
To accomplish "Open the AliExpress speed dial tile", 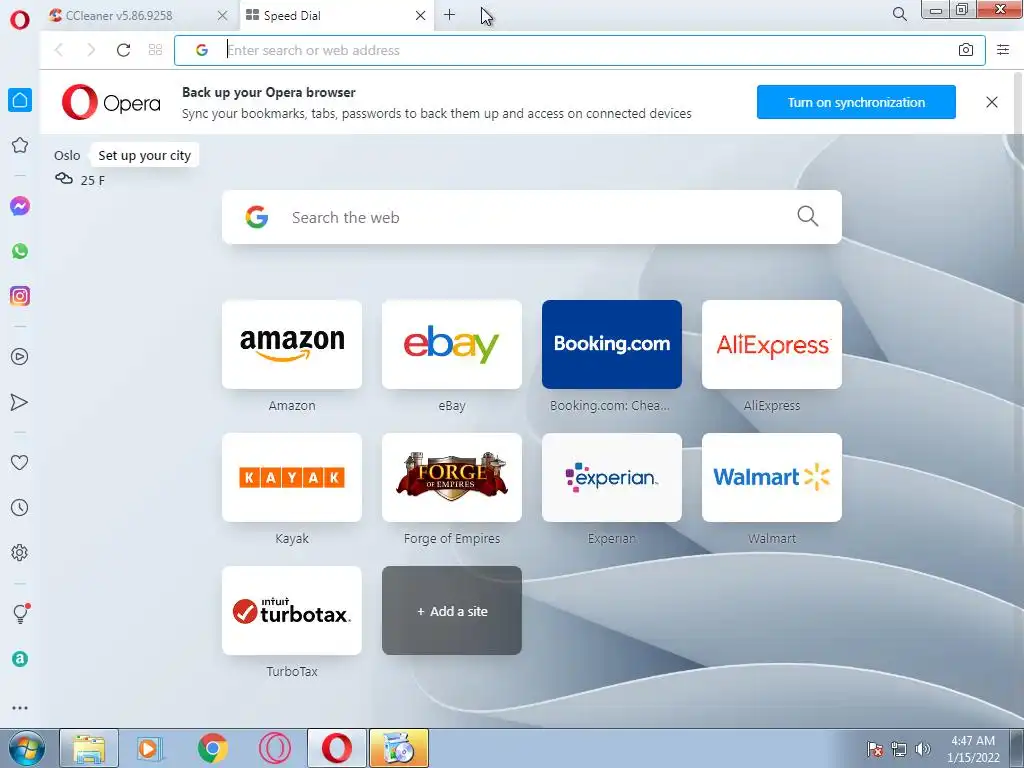I will pyautogui.click(x=772, y=344).
